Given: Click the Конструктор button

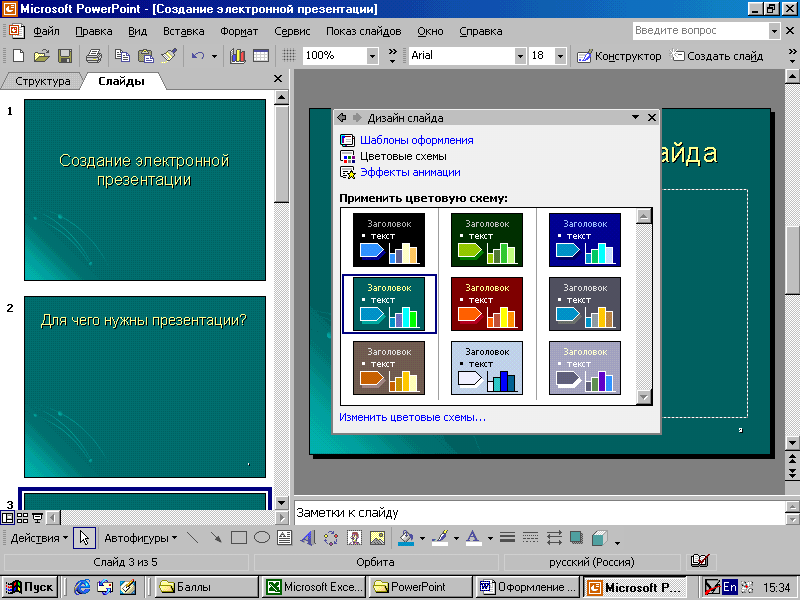Looking at the screenshot, I should [x=618, y=56].
